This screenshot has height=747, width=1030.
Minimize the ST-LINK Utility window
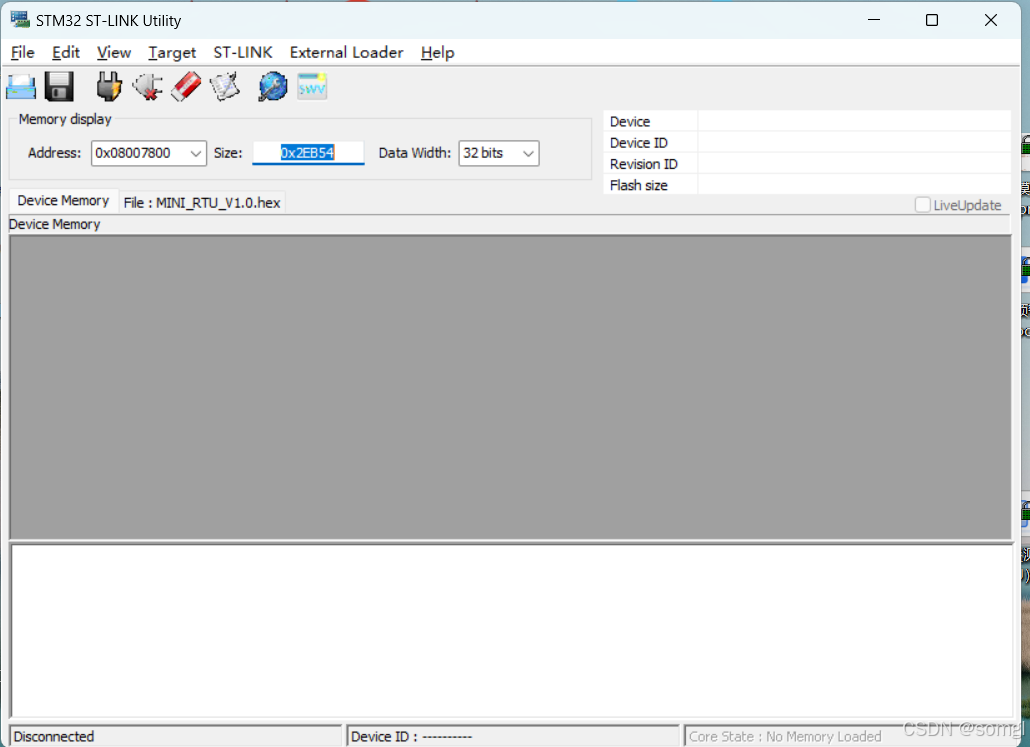tap(874, 20)
